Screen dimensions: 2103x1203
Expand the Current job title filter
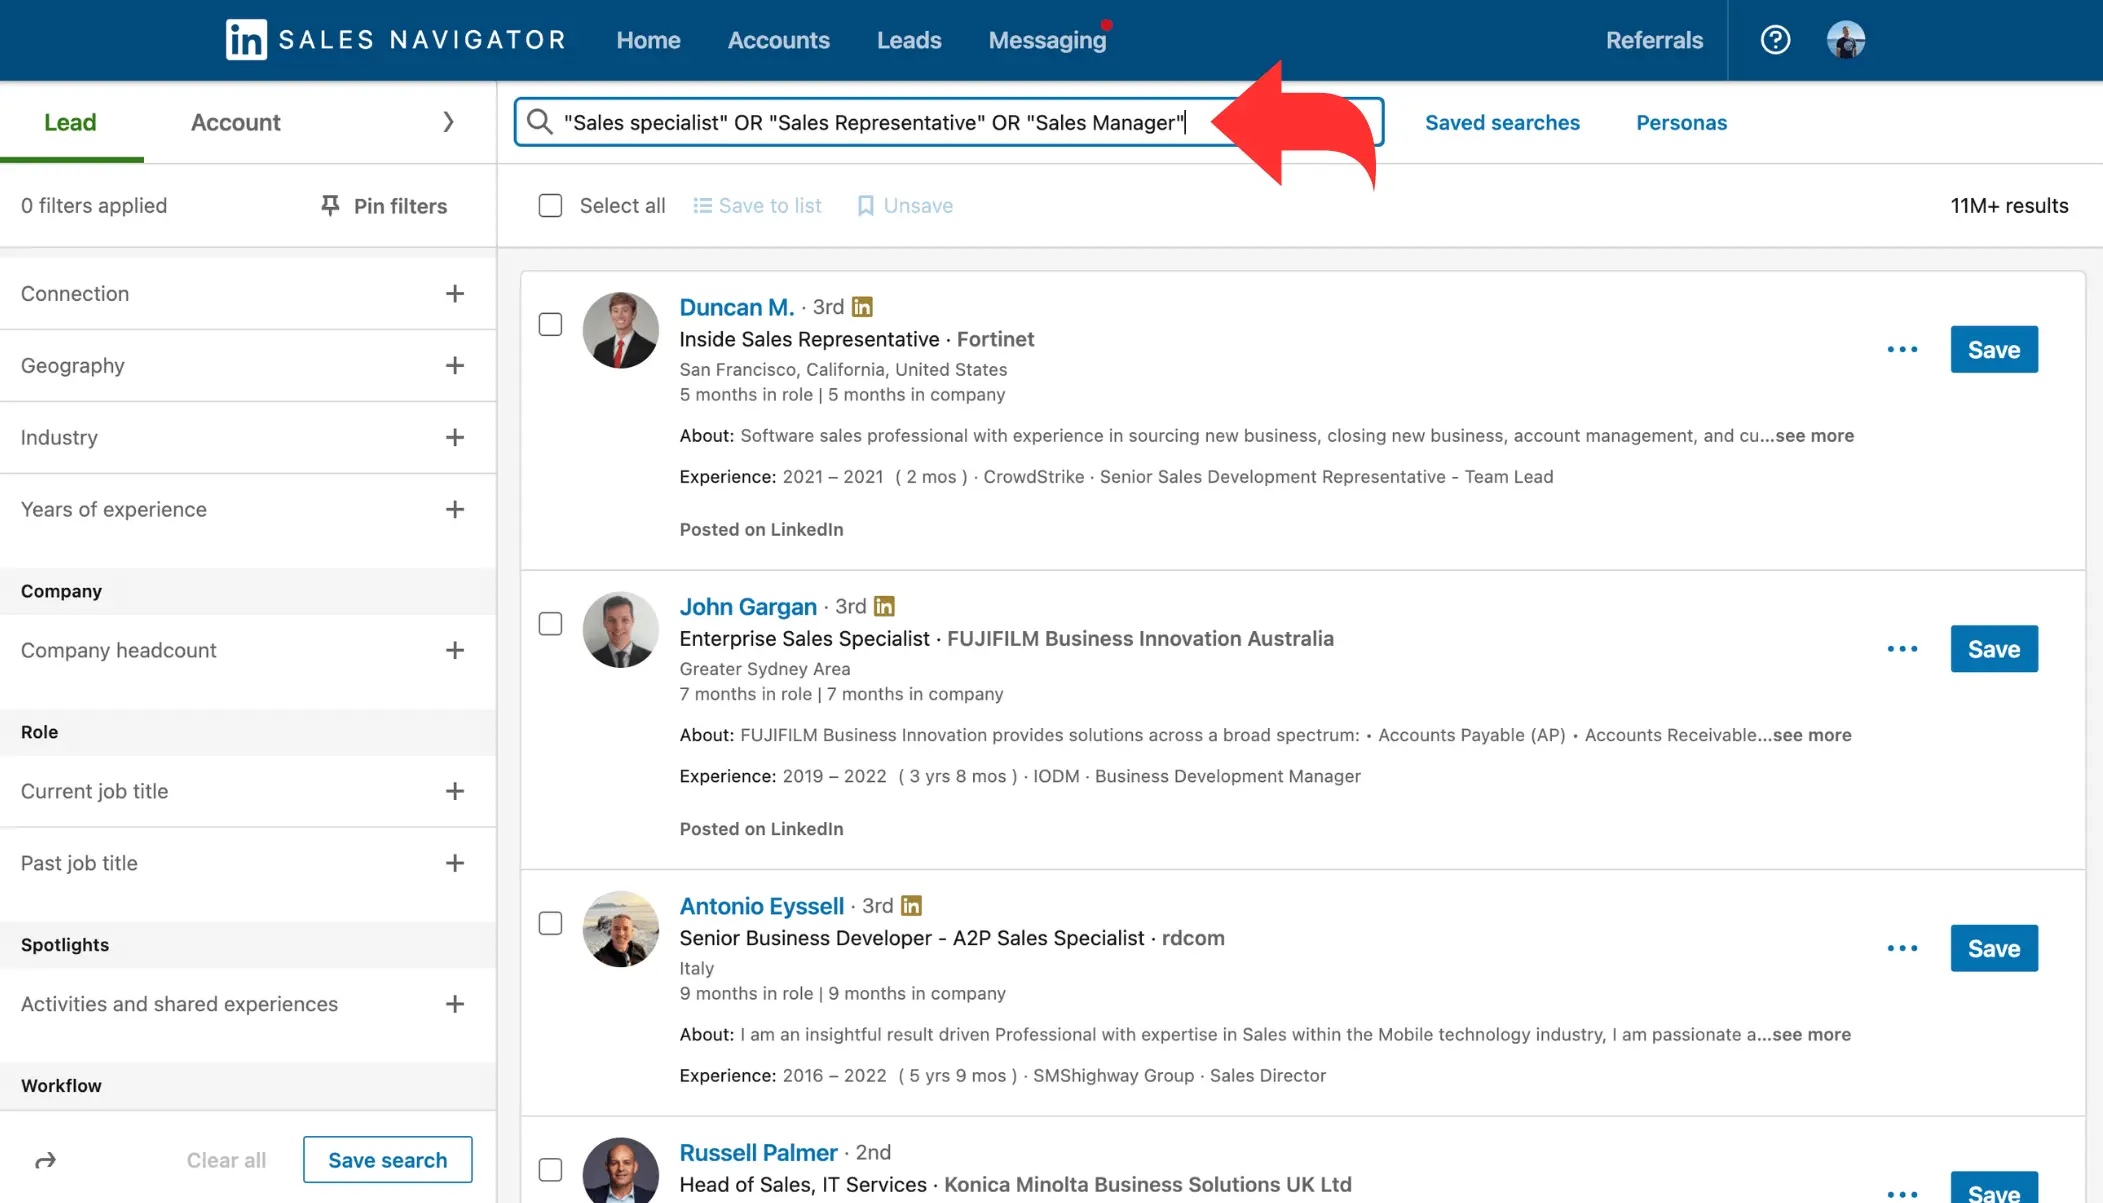tap(454, 791)
